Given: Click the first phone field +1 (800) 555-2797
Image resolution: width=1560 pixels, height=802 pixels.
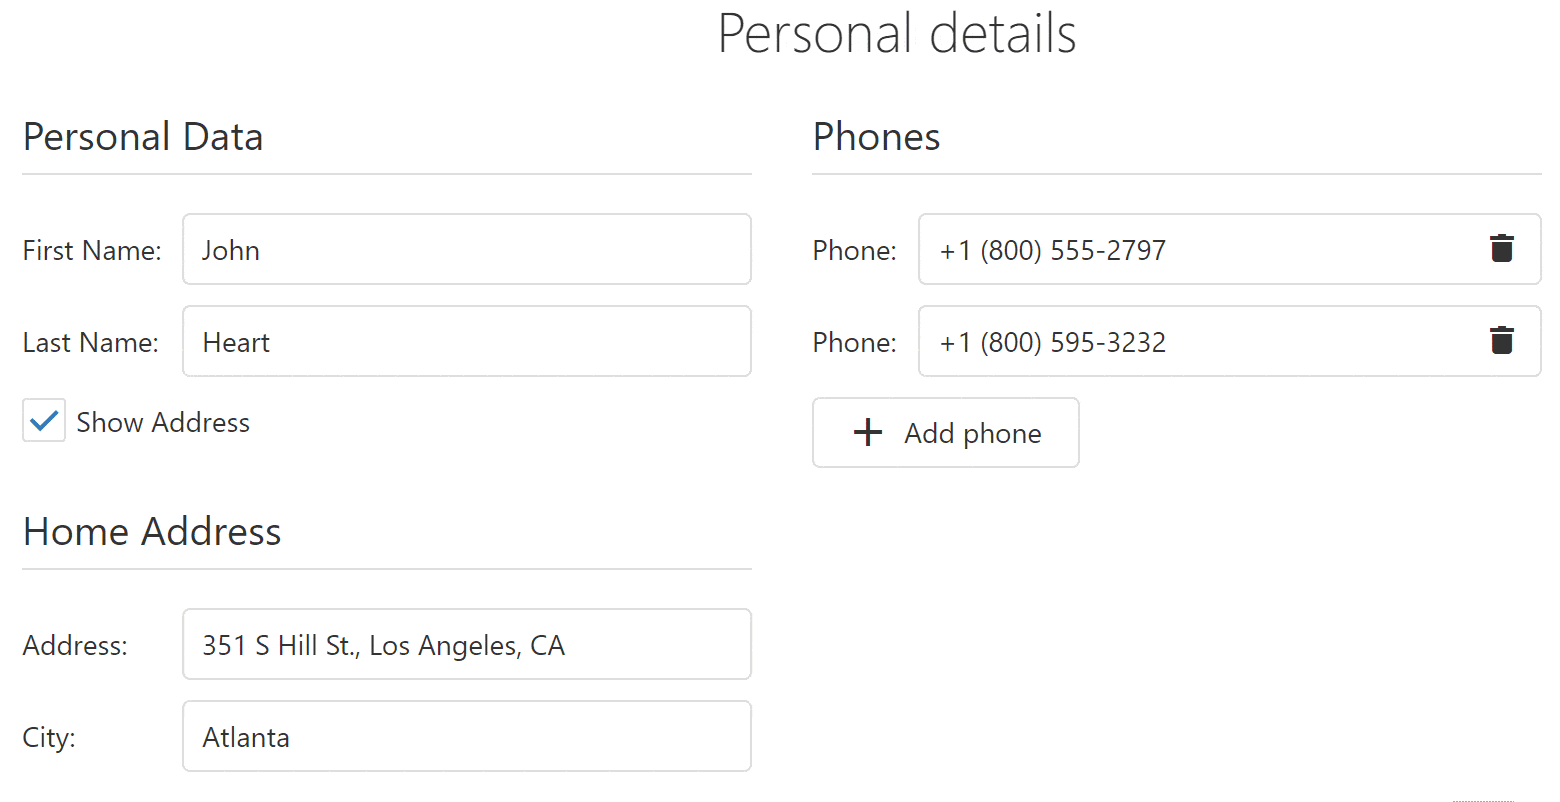Looking at the screenshot, I should click(x=1190, y=249).
